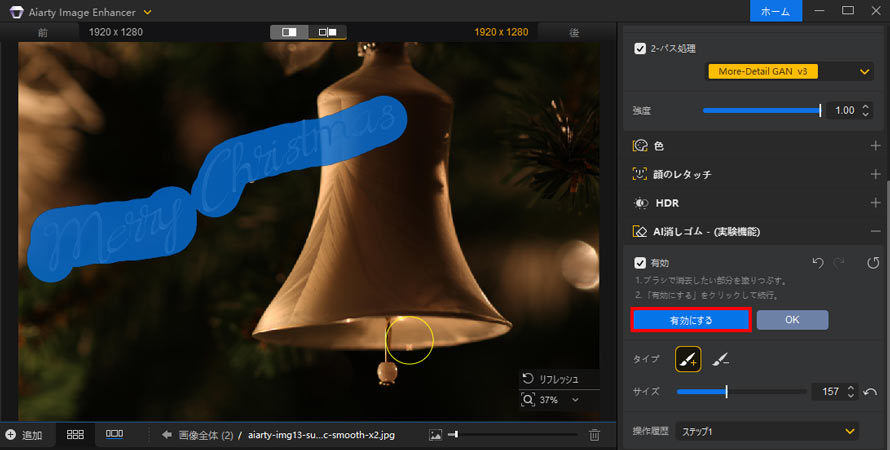Go back with the left arrow icon

[166, 435]
